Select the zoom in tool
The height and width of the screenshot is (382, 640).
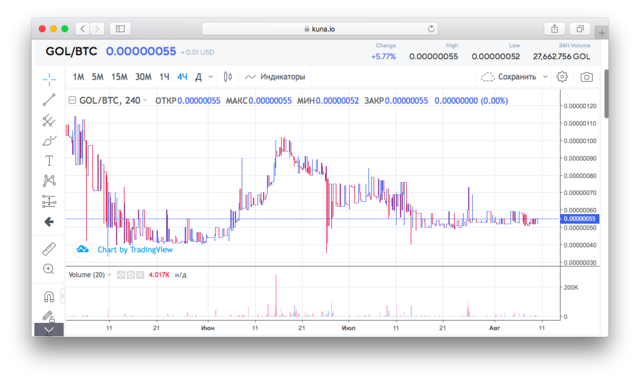point(49,269)
